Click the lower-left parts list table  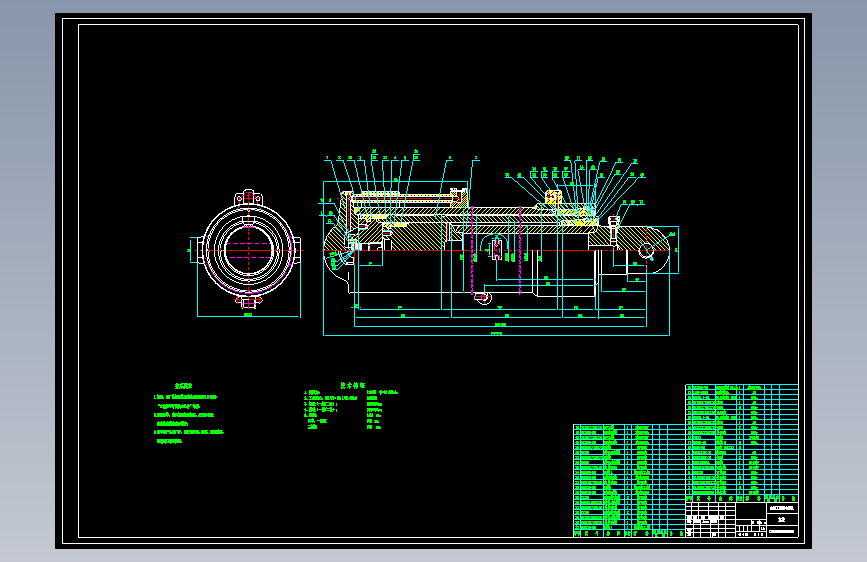click(x=629, y=480)
